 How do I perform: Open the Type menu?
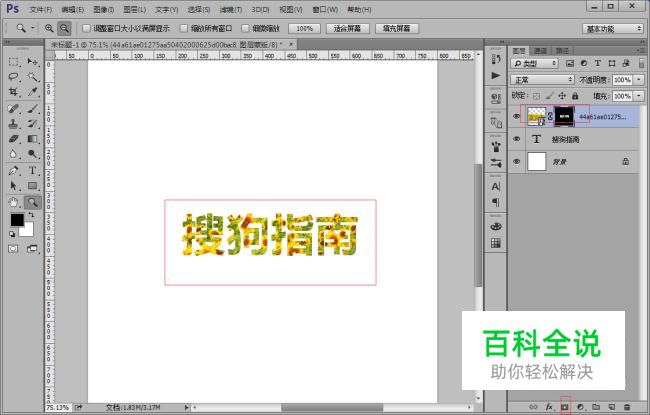point(167,10)
